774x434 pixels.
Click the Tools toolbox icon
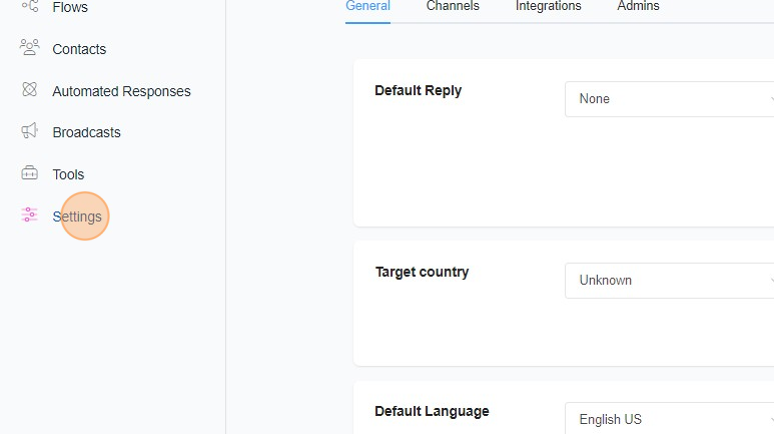30,173
